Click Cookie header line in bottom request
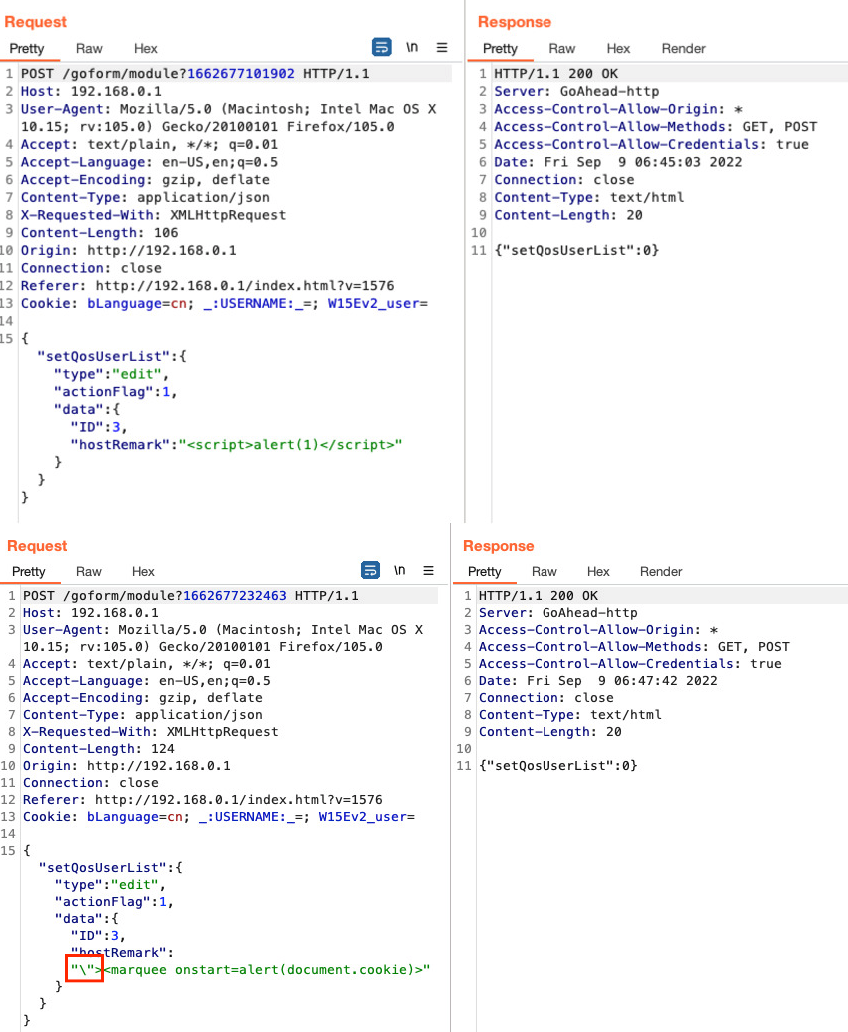 click(219, 817)
